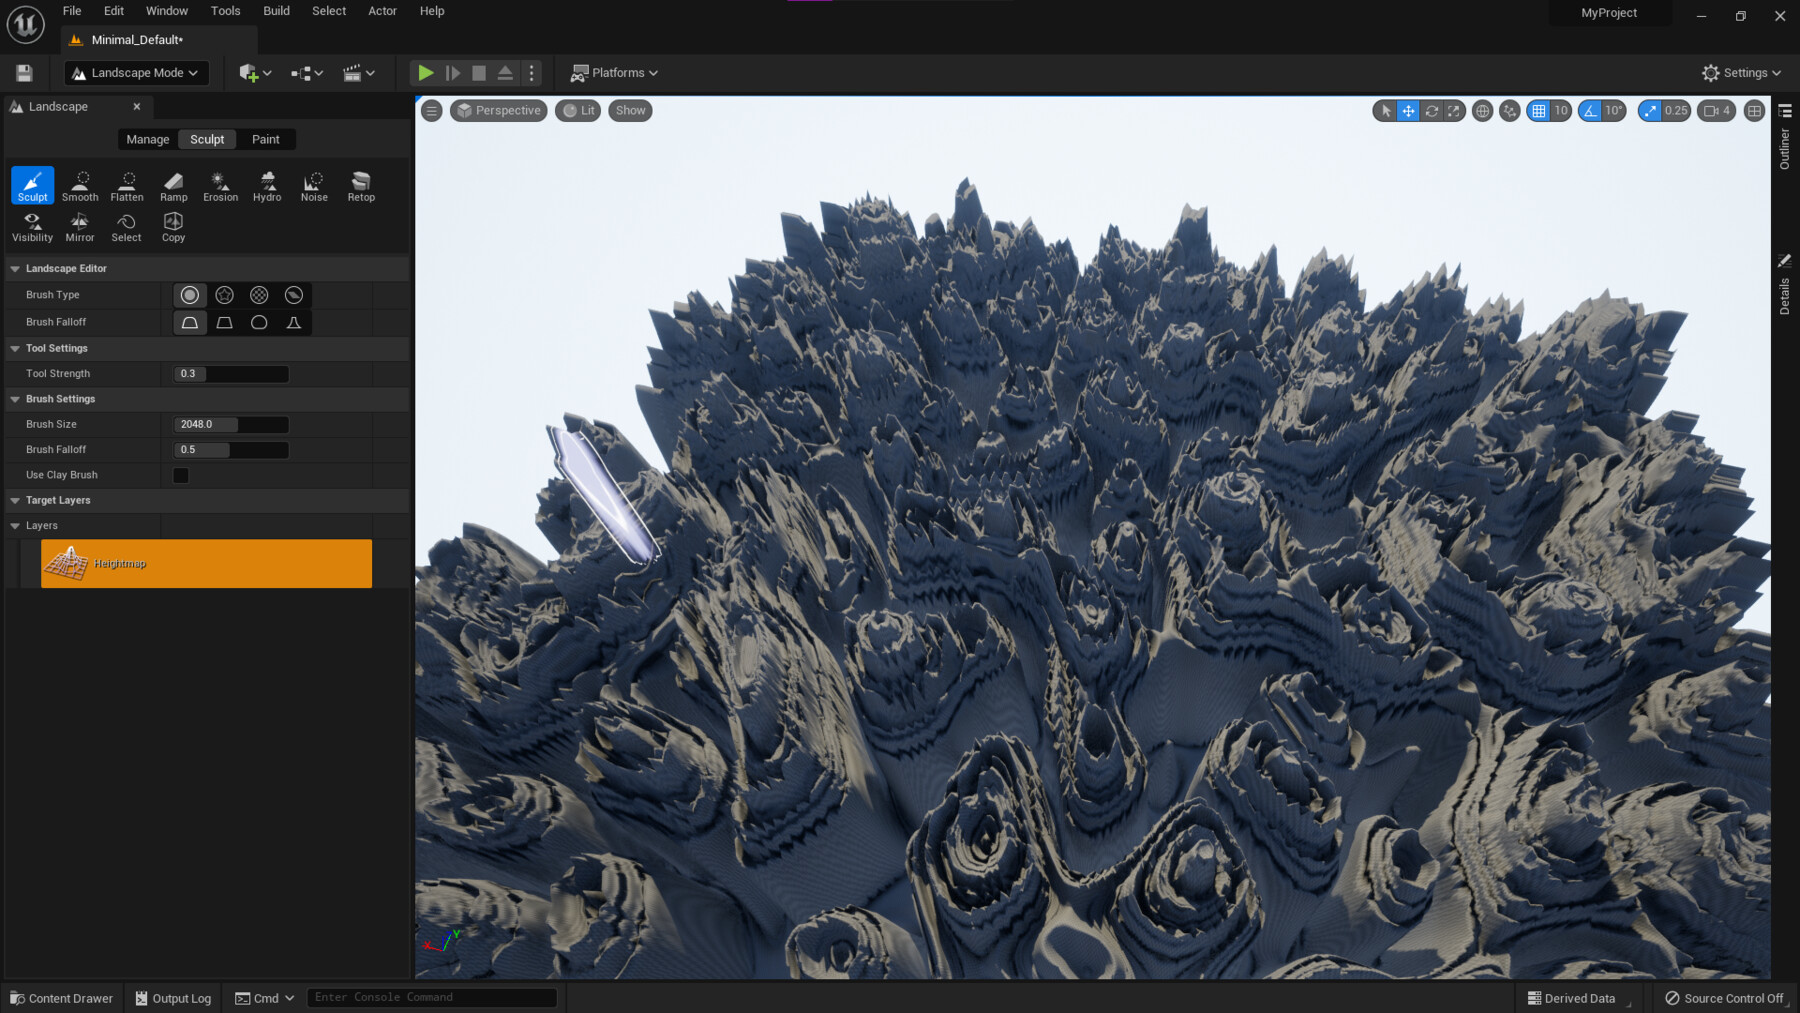
Task: Enable the Use Clay Brush option
Action: [x=180, y=475]
